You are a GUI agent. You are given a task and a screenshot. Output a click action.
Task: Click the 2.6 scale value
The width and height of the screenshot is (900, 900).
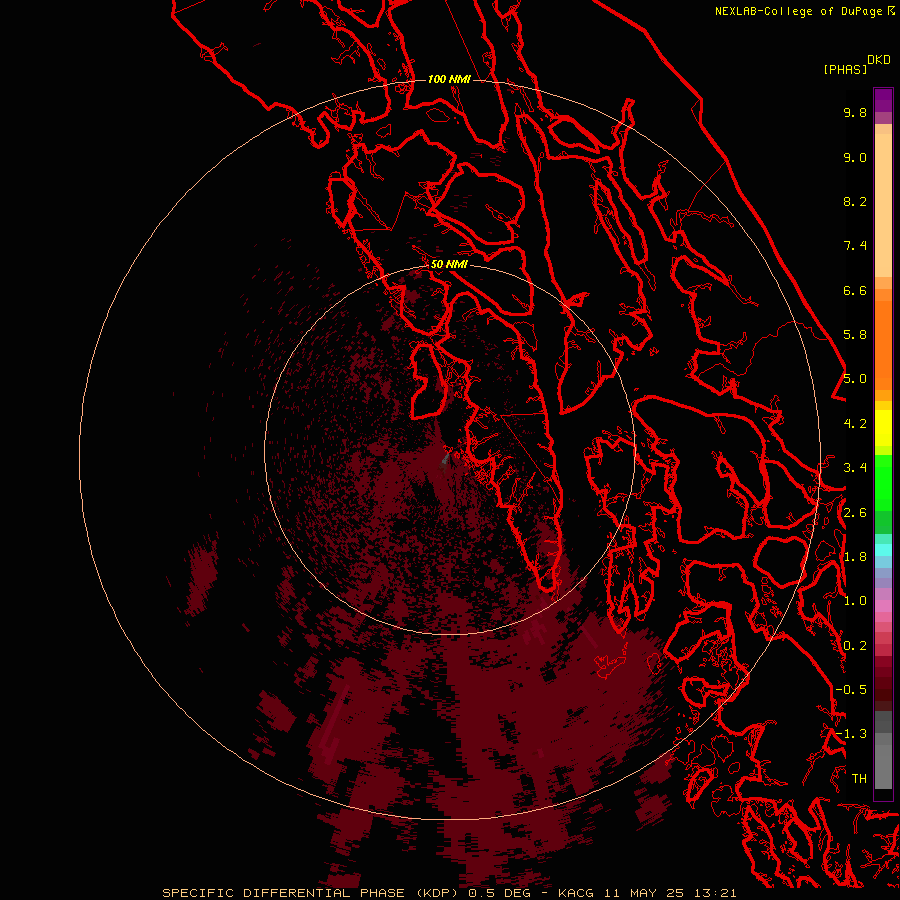click(x=855, y=513)
